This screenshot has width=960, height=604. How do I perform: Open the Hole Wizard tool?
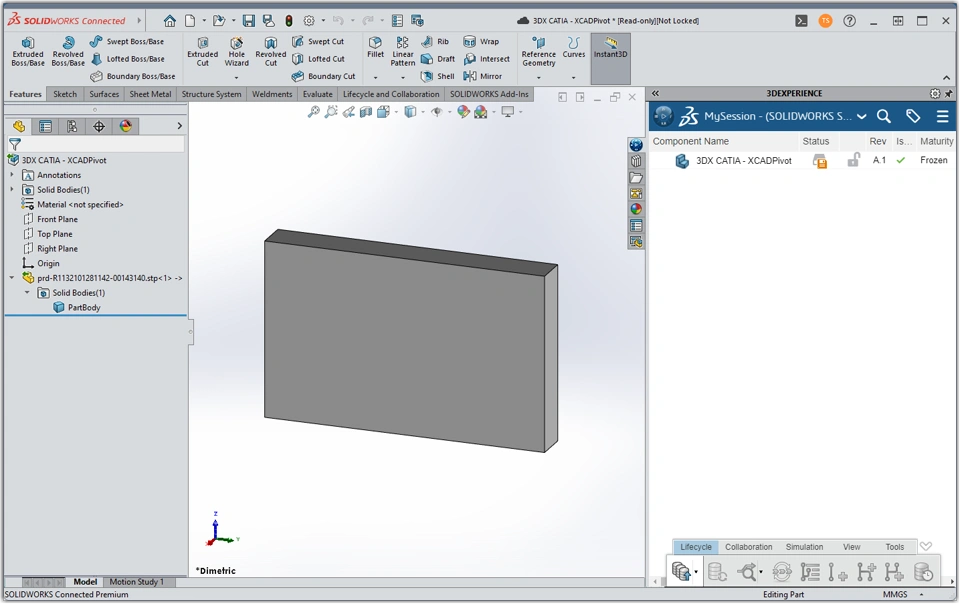tap(236, 51)
